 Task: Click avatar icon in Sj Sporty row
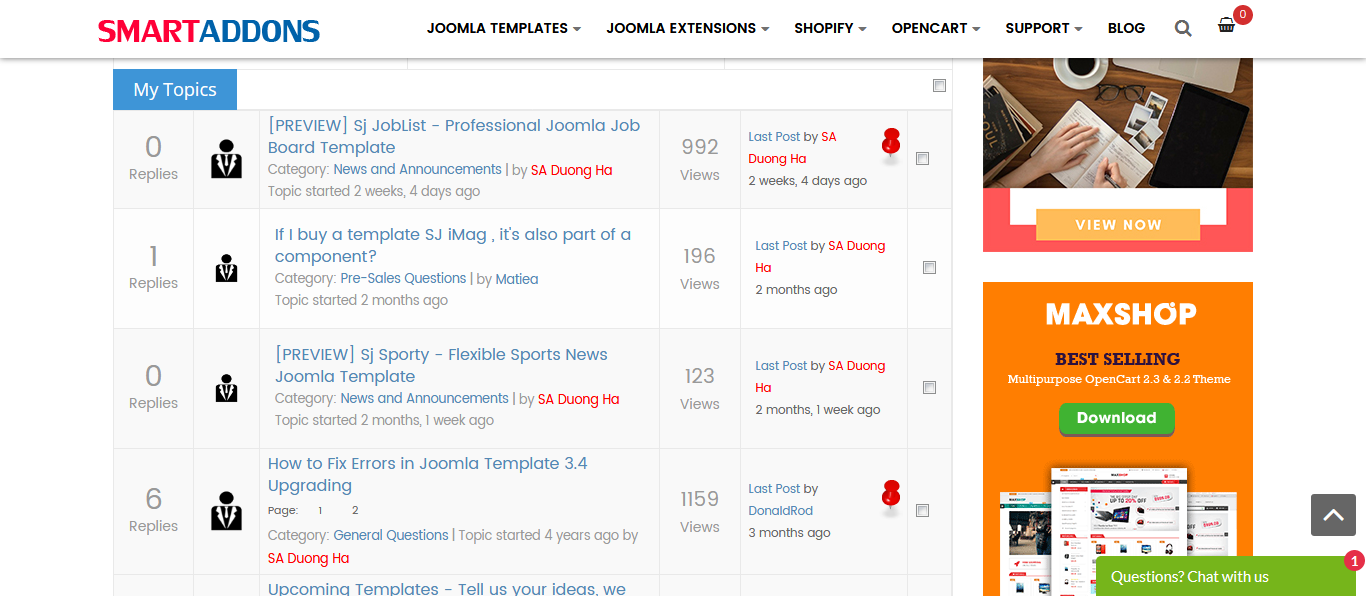(227, 388)
